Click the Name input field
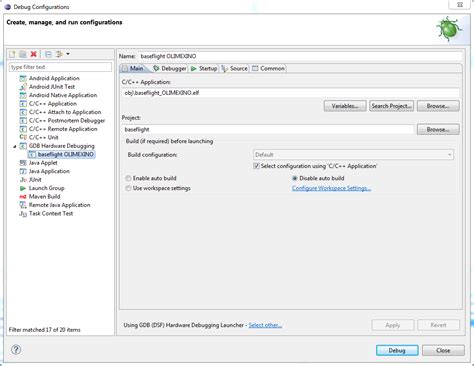The image size is (474, 366). click(x=300, y=56)
